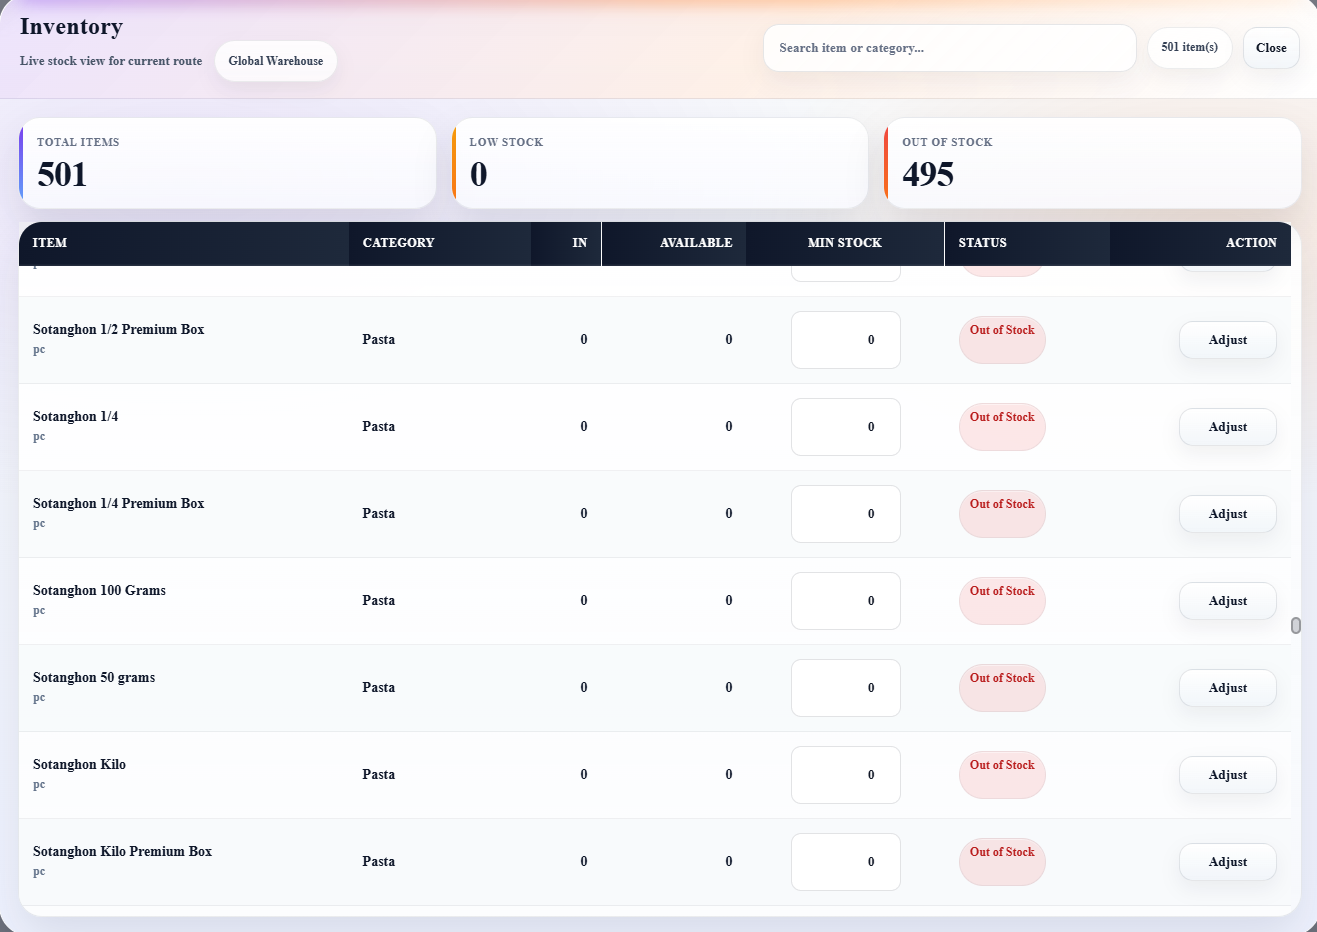Edit min stock for Sotanghon Kilo Premium Box
Viewport: 1317px width, 932px height.
[x=846, y=862]
